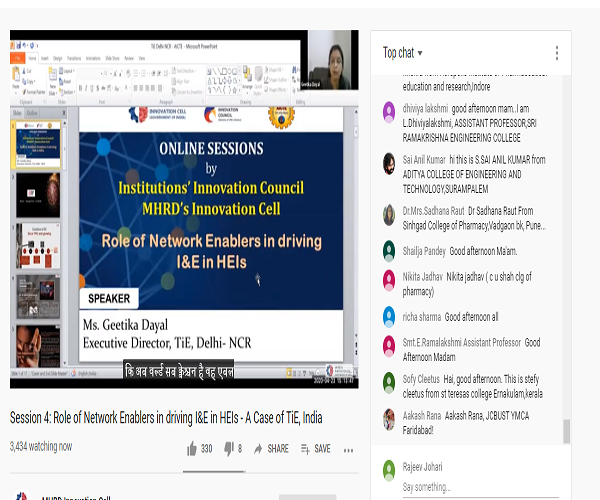The image size is (600, 500).
Task: Click the Paste icon in the PowerPoint ribbon
Action: (x=16, y=78)
